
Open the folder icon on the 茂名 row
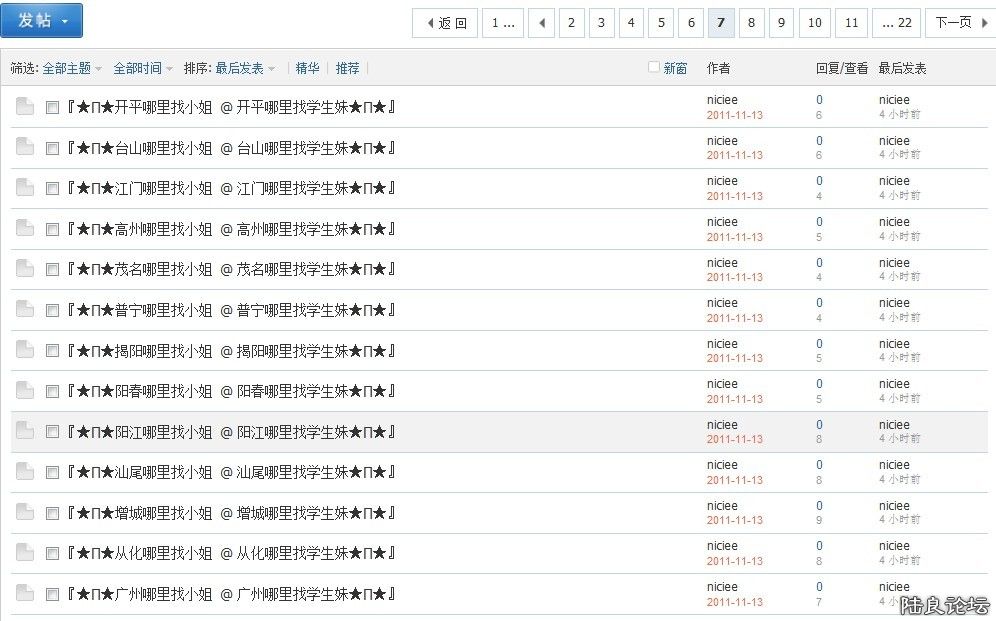click(25, 268)
